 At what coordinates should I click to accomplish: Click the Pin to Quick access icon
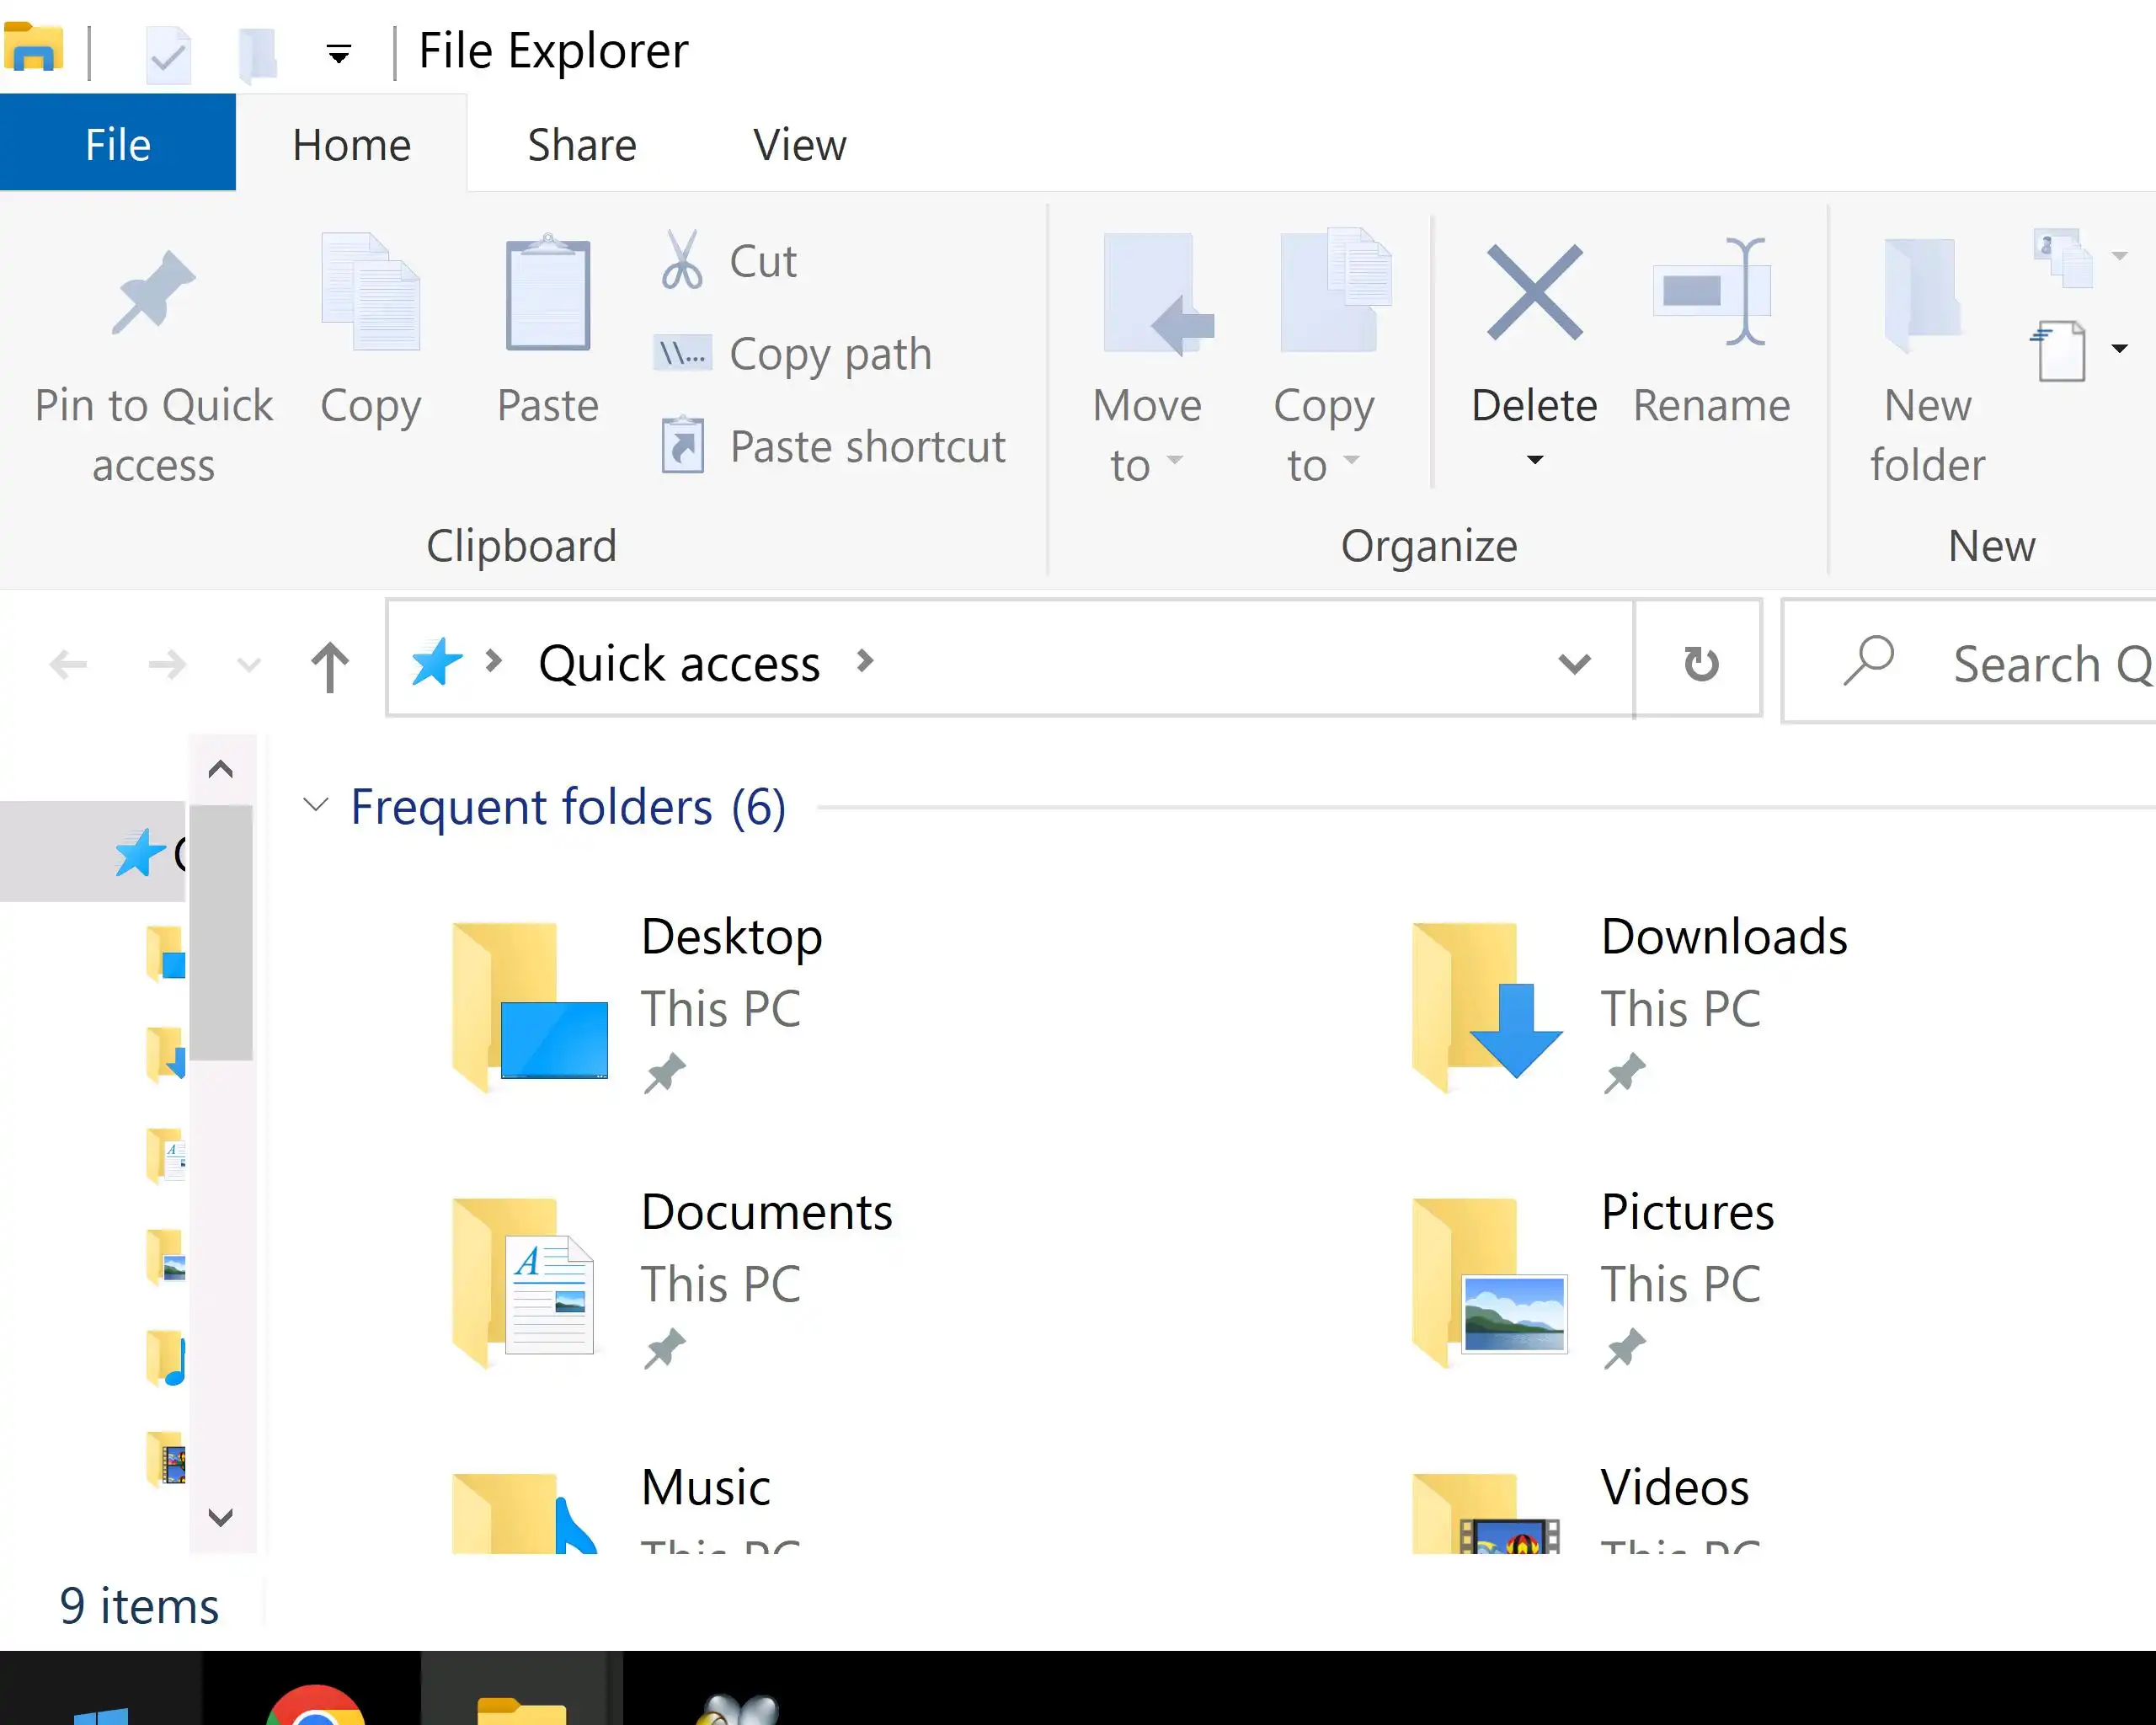coord(153,292)
